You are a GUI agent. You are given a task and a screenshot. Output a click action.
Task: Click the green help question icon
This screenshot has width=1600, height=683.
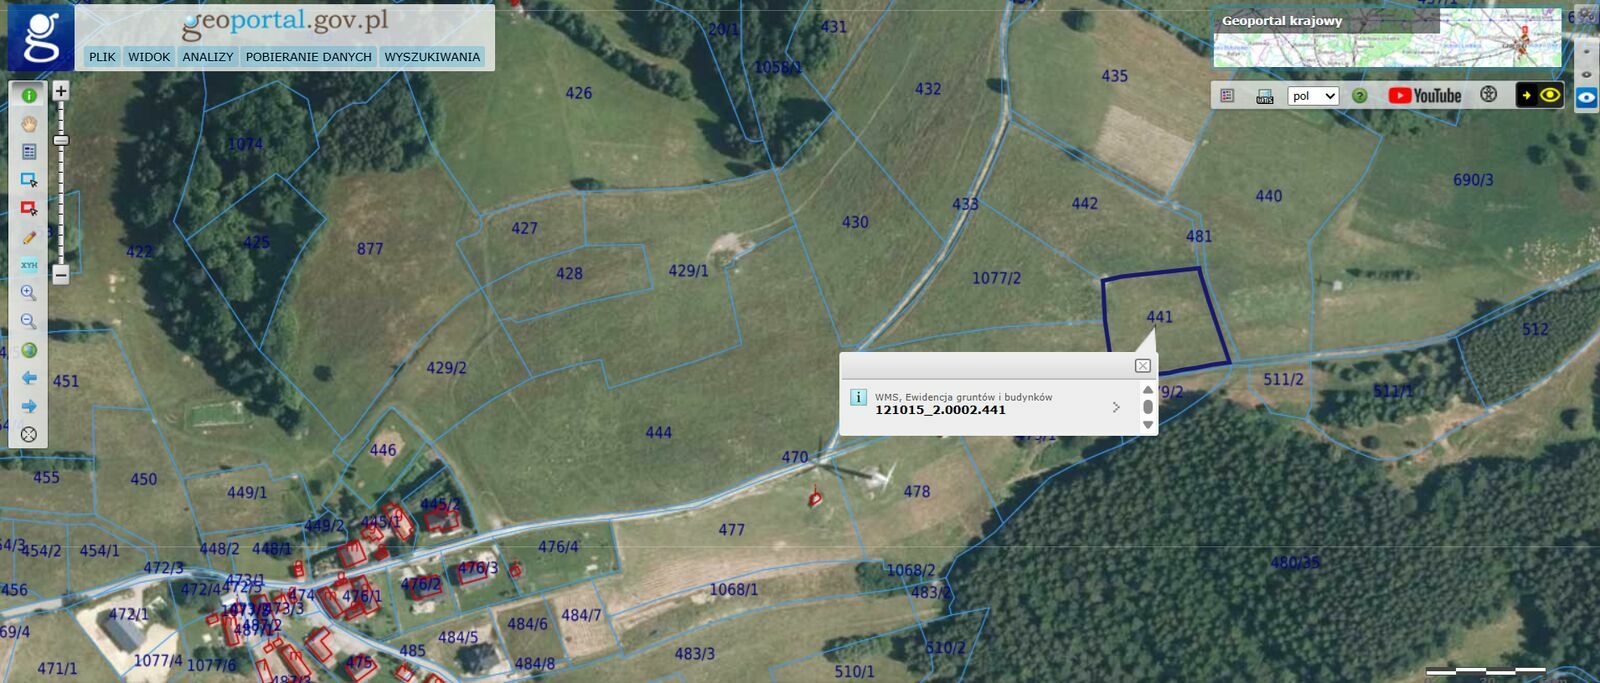click(x=1359, y=96)
